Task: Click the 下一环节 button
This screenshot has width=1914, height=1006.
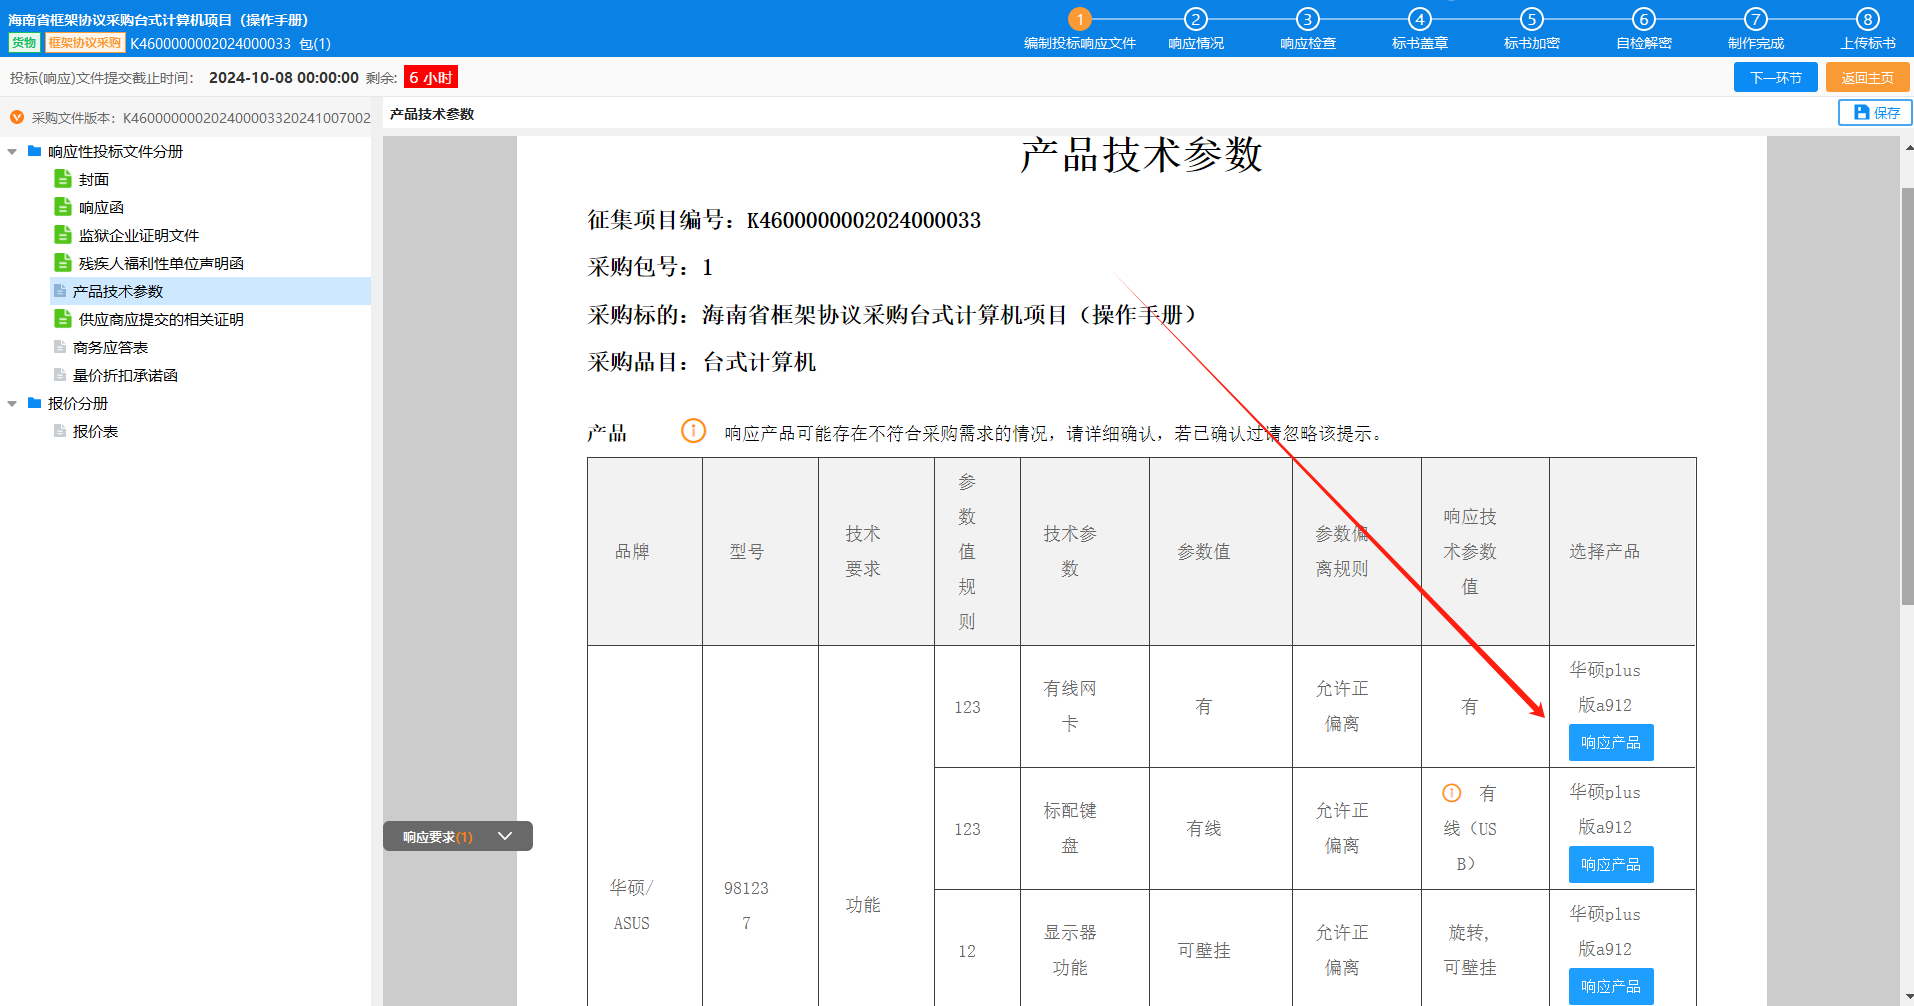Action: 1775,77
